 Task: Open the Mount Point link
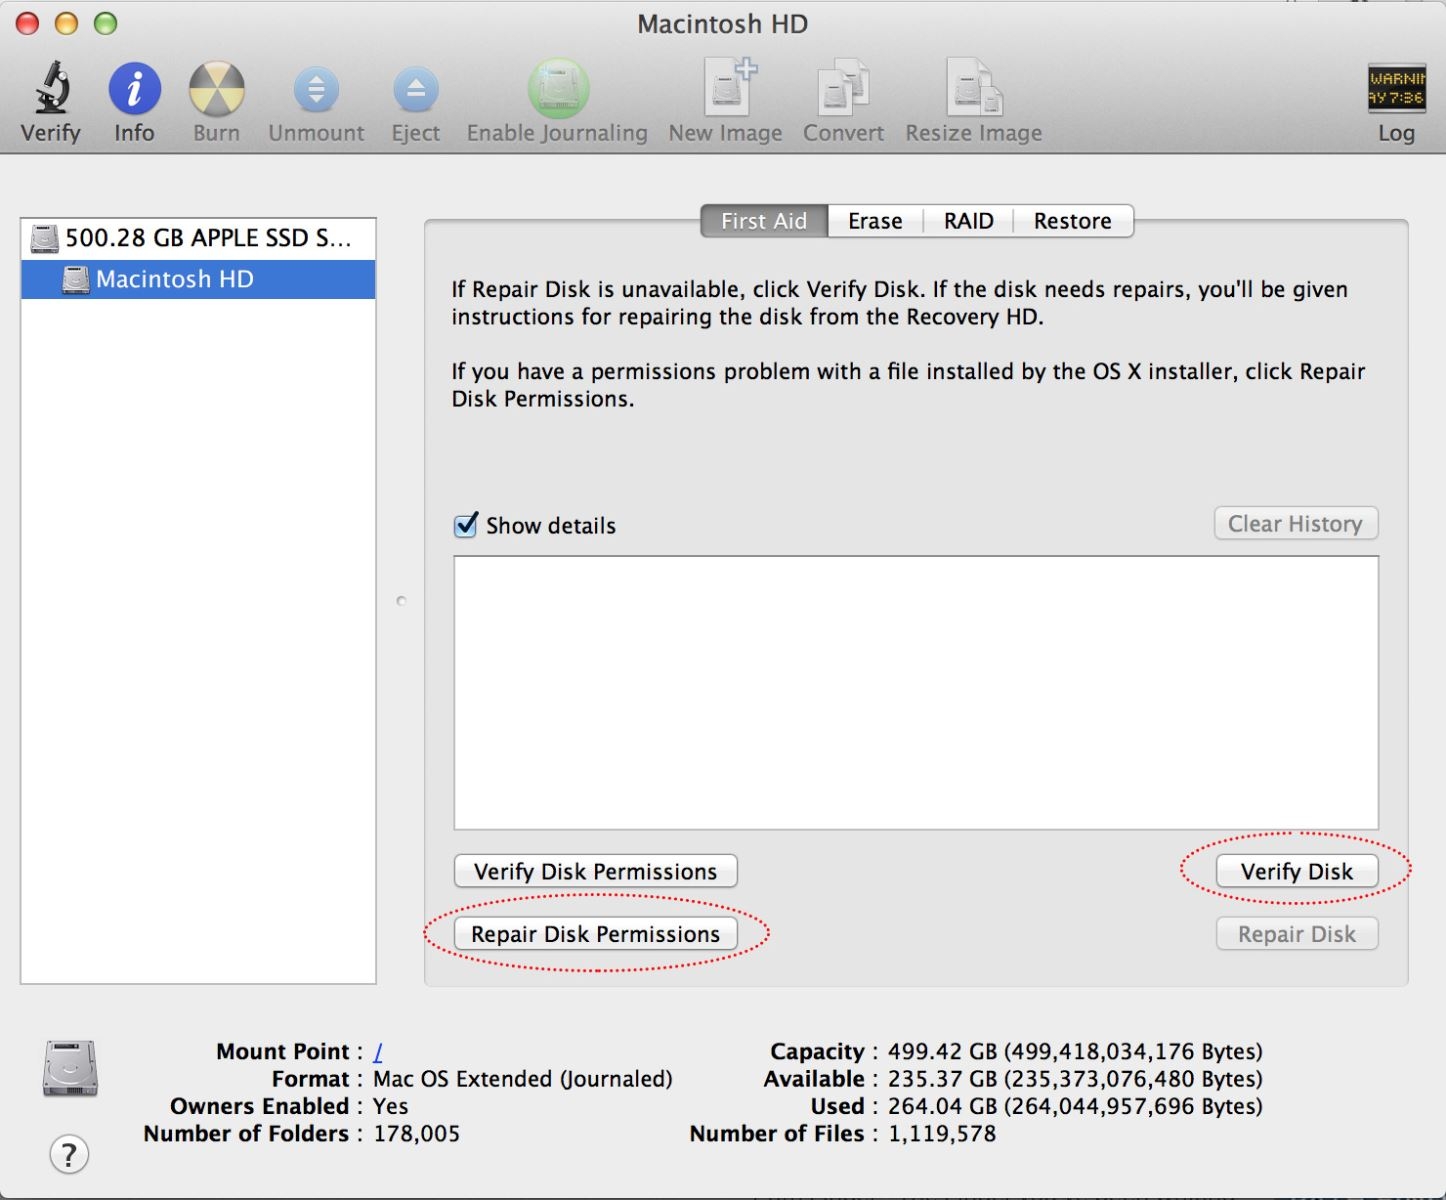[378, 1051]
